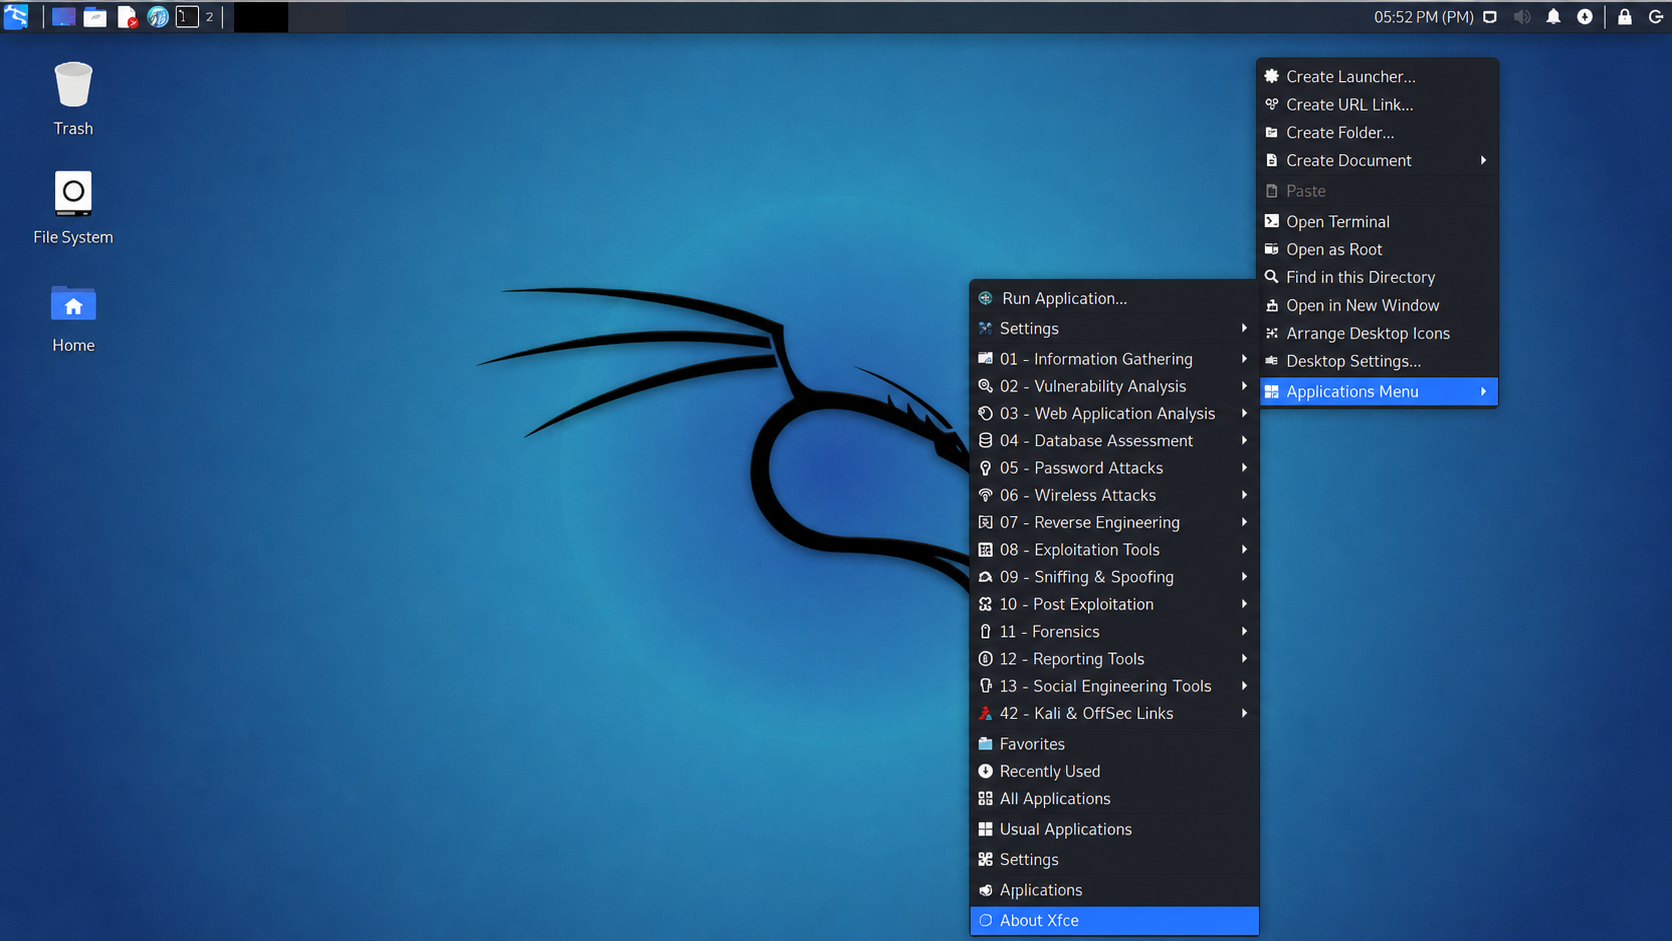Choose Create Launcher... in context menu

[1378, 76]
